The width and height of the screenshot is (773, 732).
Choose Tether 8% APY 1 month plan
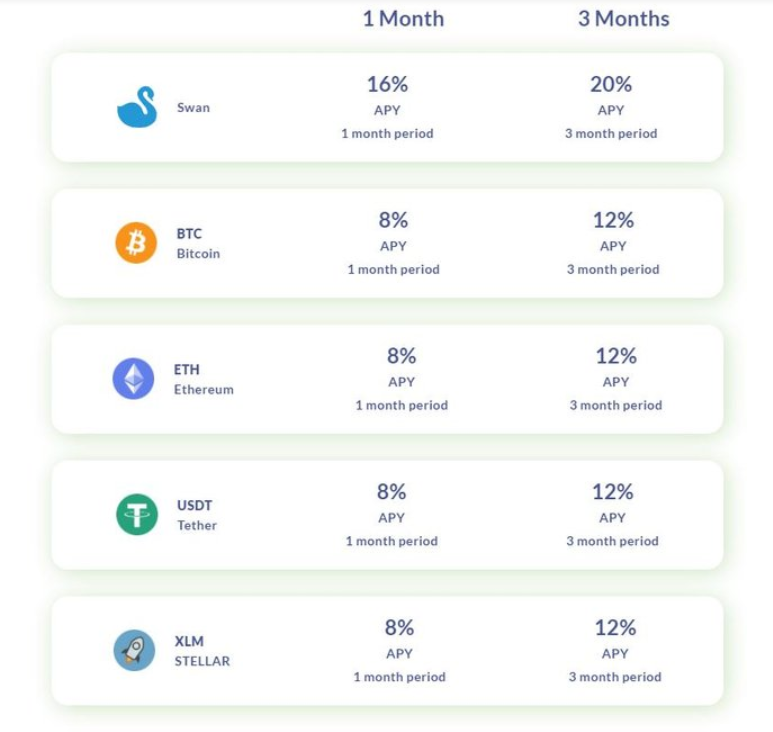[392, 515]
